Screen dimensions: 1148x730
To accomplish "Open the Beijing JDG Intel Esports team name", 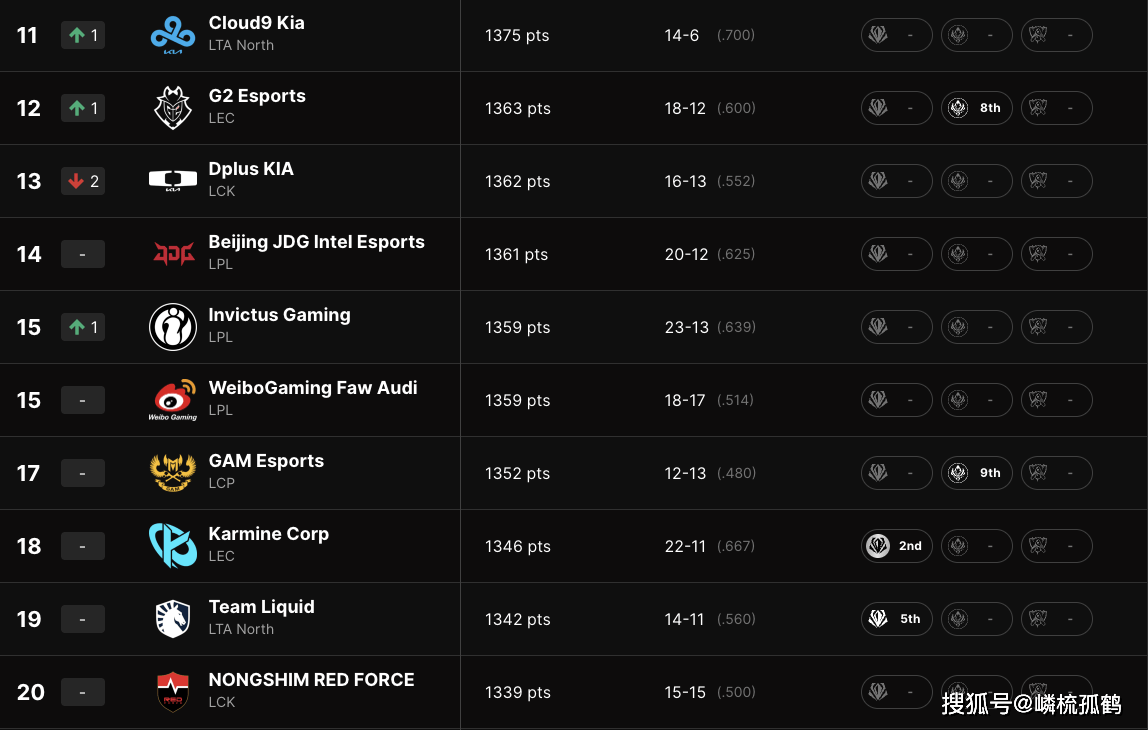I will tap(316, 242).
